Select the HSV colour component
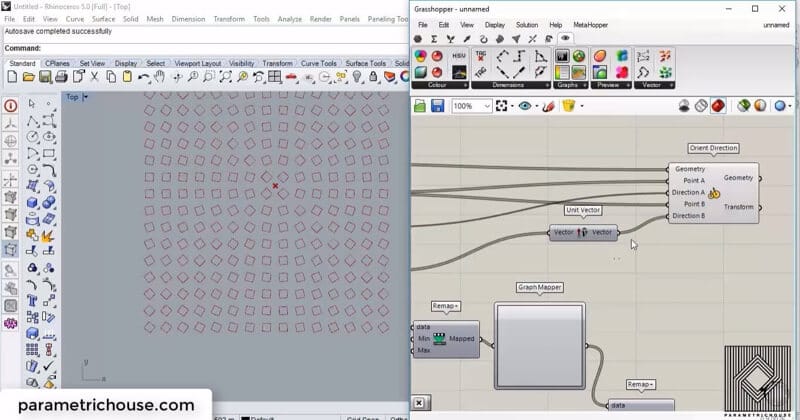The height and width of the screenshot is (420, 800). pos(458,56)
